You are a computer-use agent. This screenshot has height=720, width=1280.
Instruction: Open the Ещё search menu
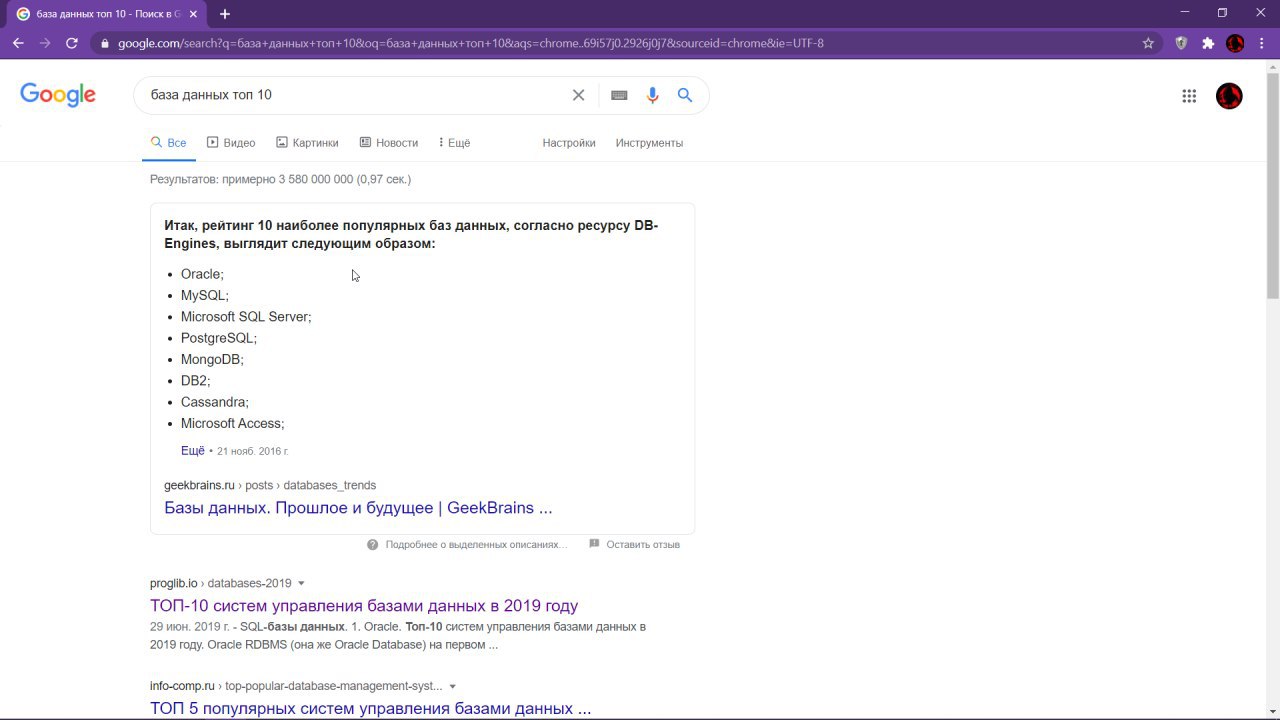pos(454,143)
